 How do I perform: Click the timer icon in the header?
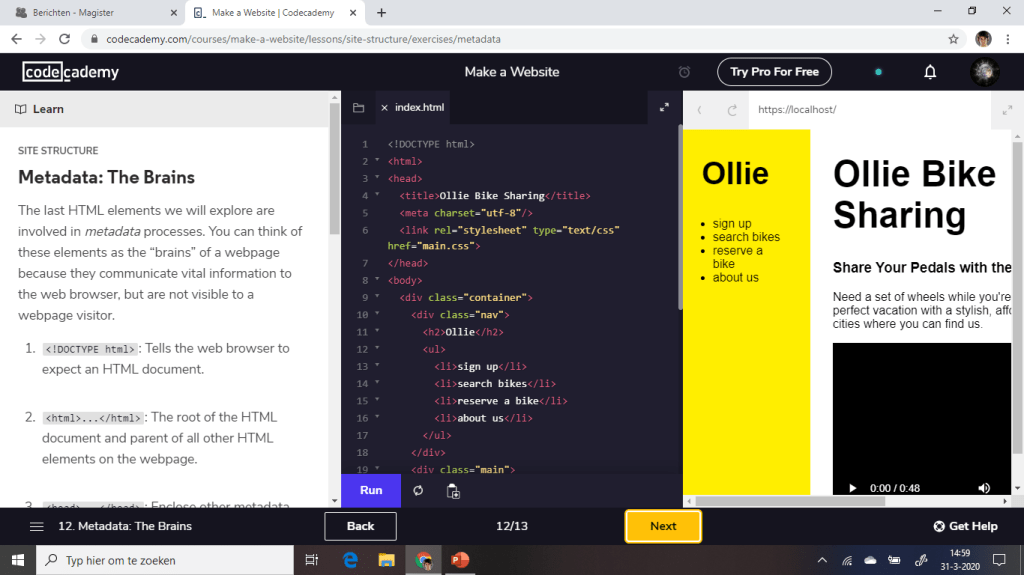click(684, 72)
